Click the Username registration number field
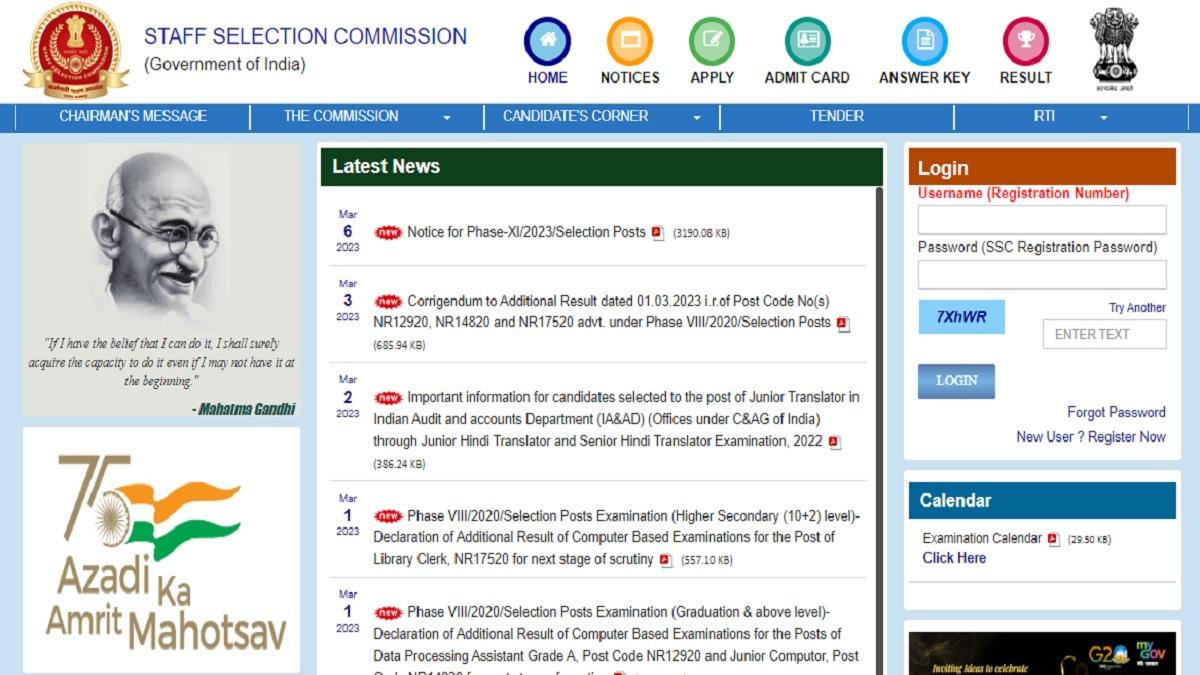Image resolution: width=1200 pixels, height=675 pixels. click(1042, 218)
